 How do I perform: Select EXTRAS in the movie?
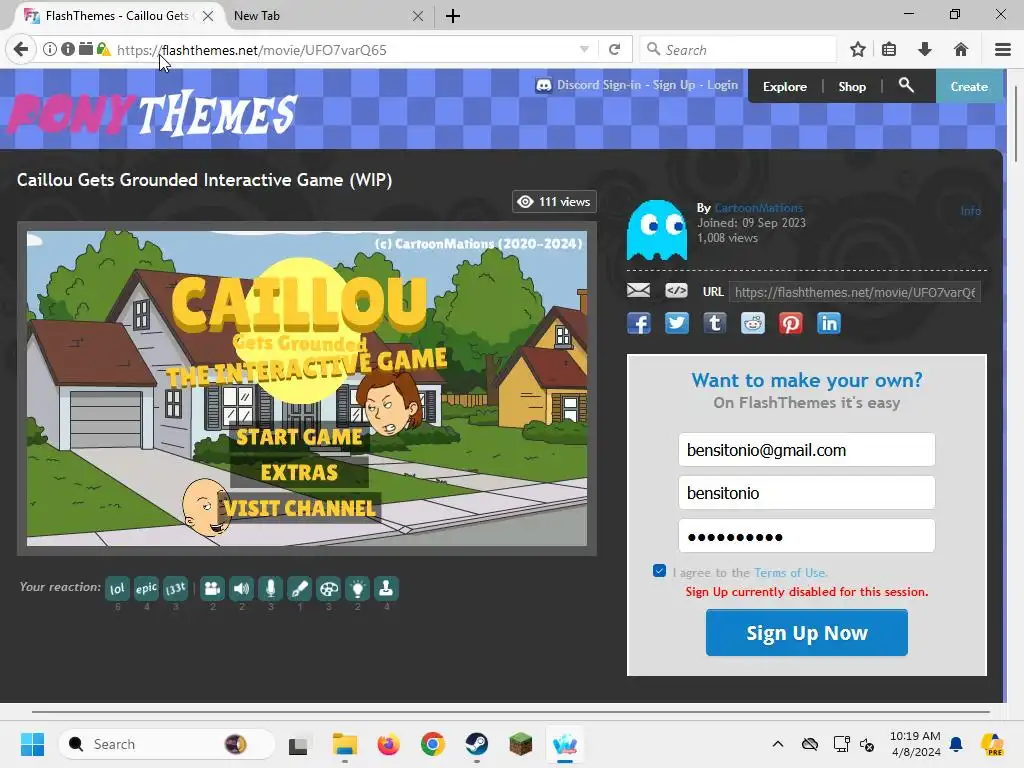[x=299, y=472]
